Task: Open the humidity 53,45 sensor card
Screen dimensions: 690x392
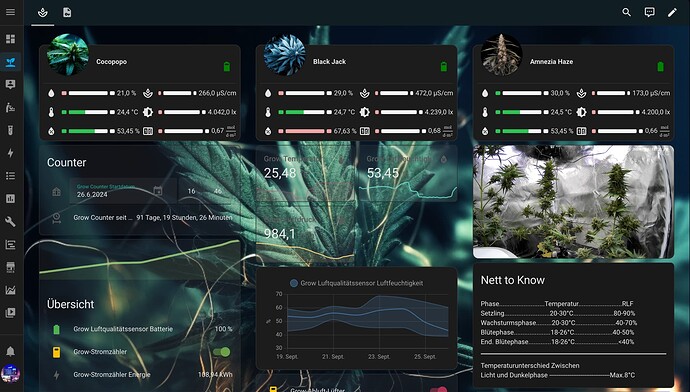Action: 407,174
